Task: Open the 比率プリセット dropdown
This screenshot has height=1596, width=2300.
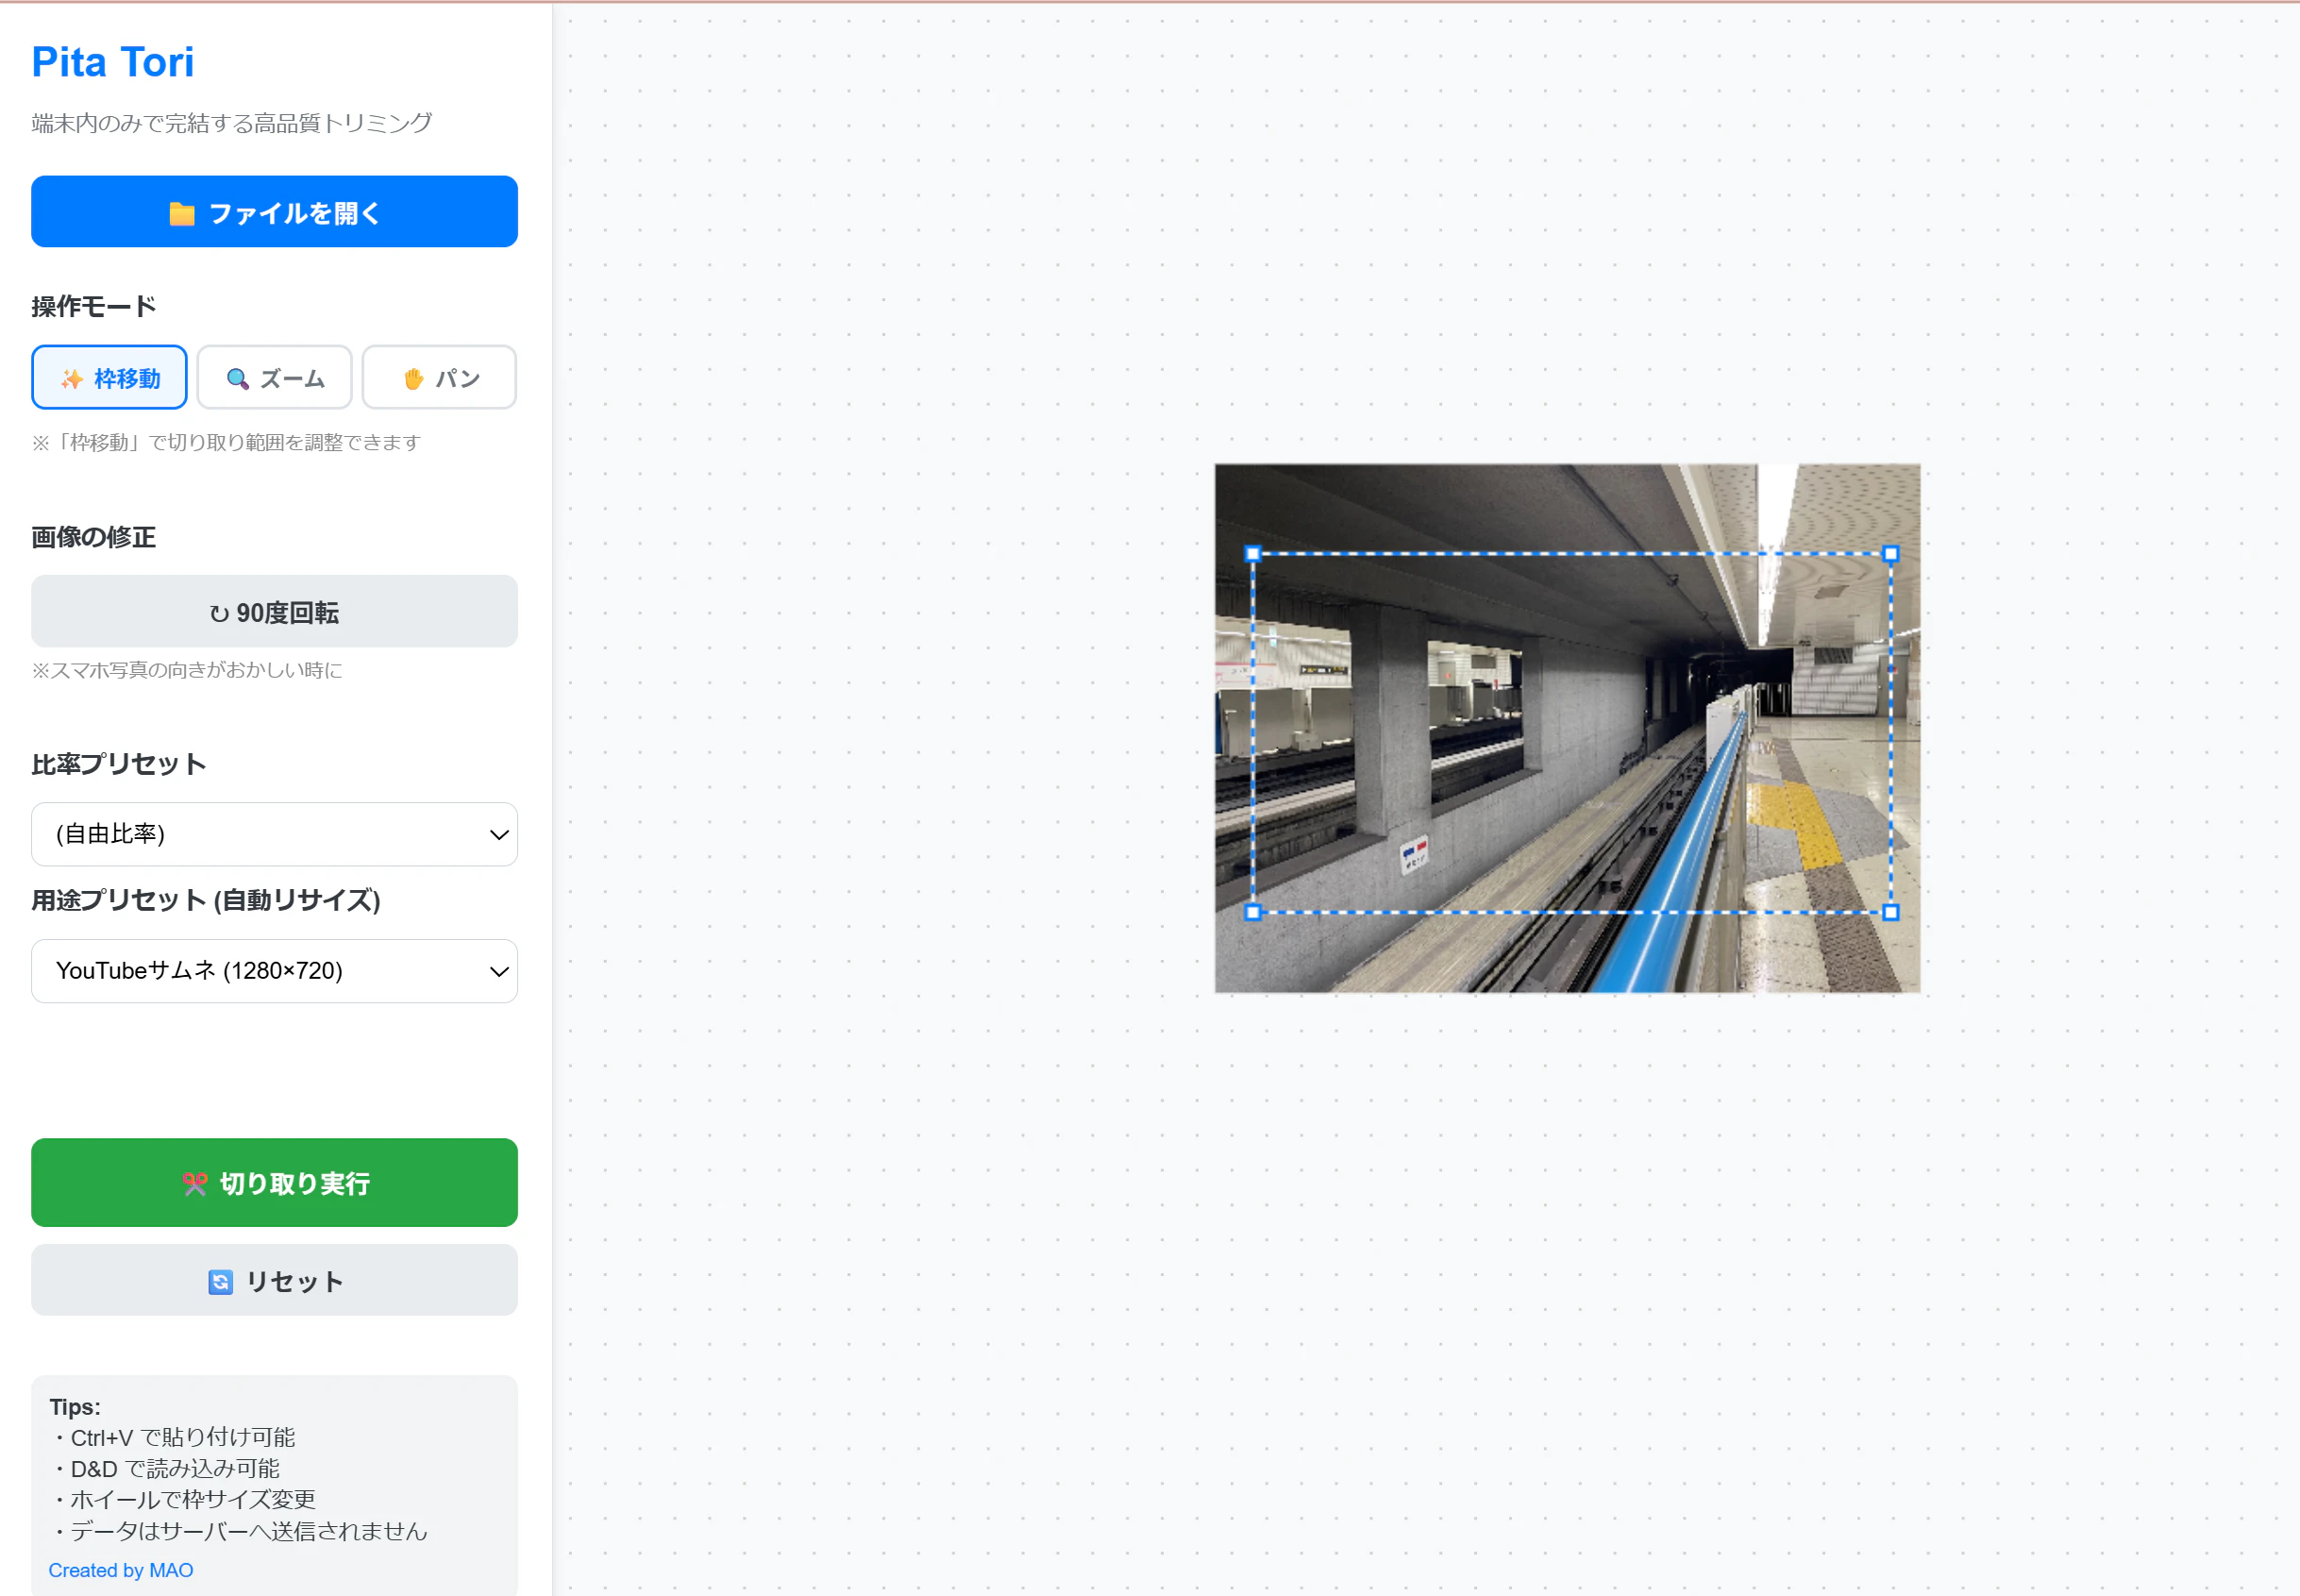Action: tap(274, 833)
